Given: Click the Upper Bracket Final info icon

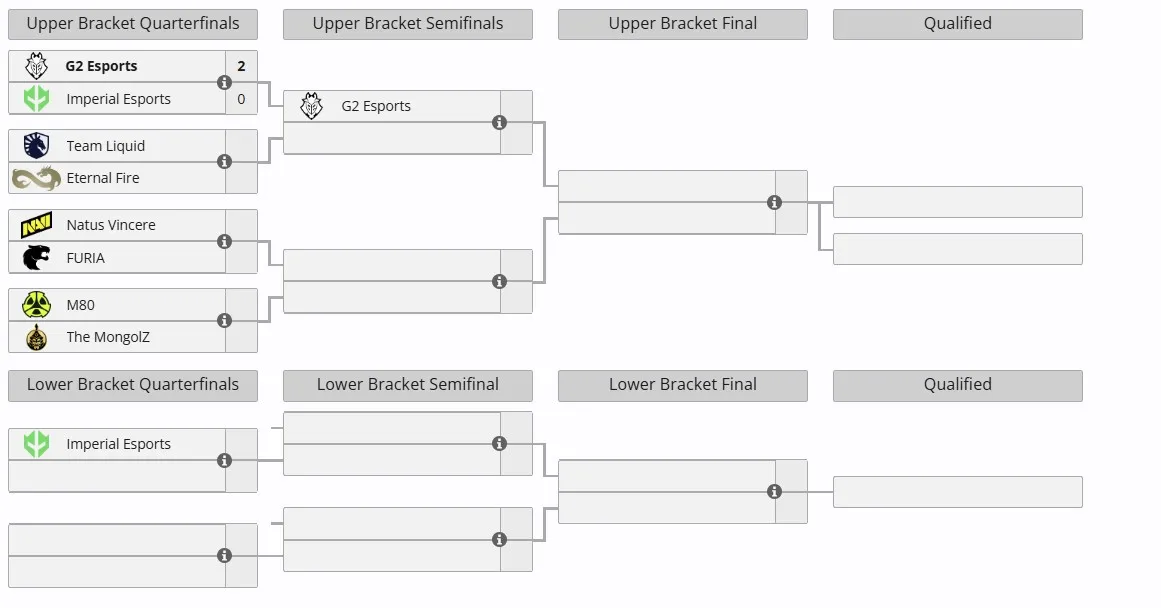Looking at the screenshot, I should click(x=774, y=202).
